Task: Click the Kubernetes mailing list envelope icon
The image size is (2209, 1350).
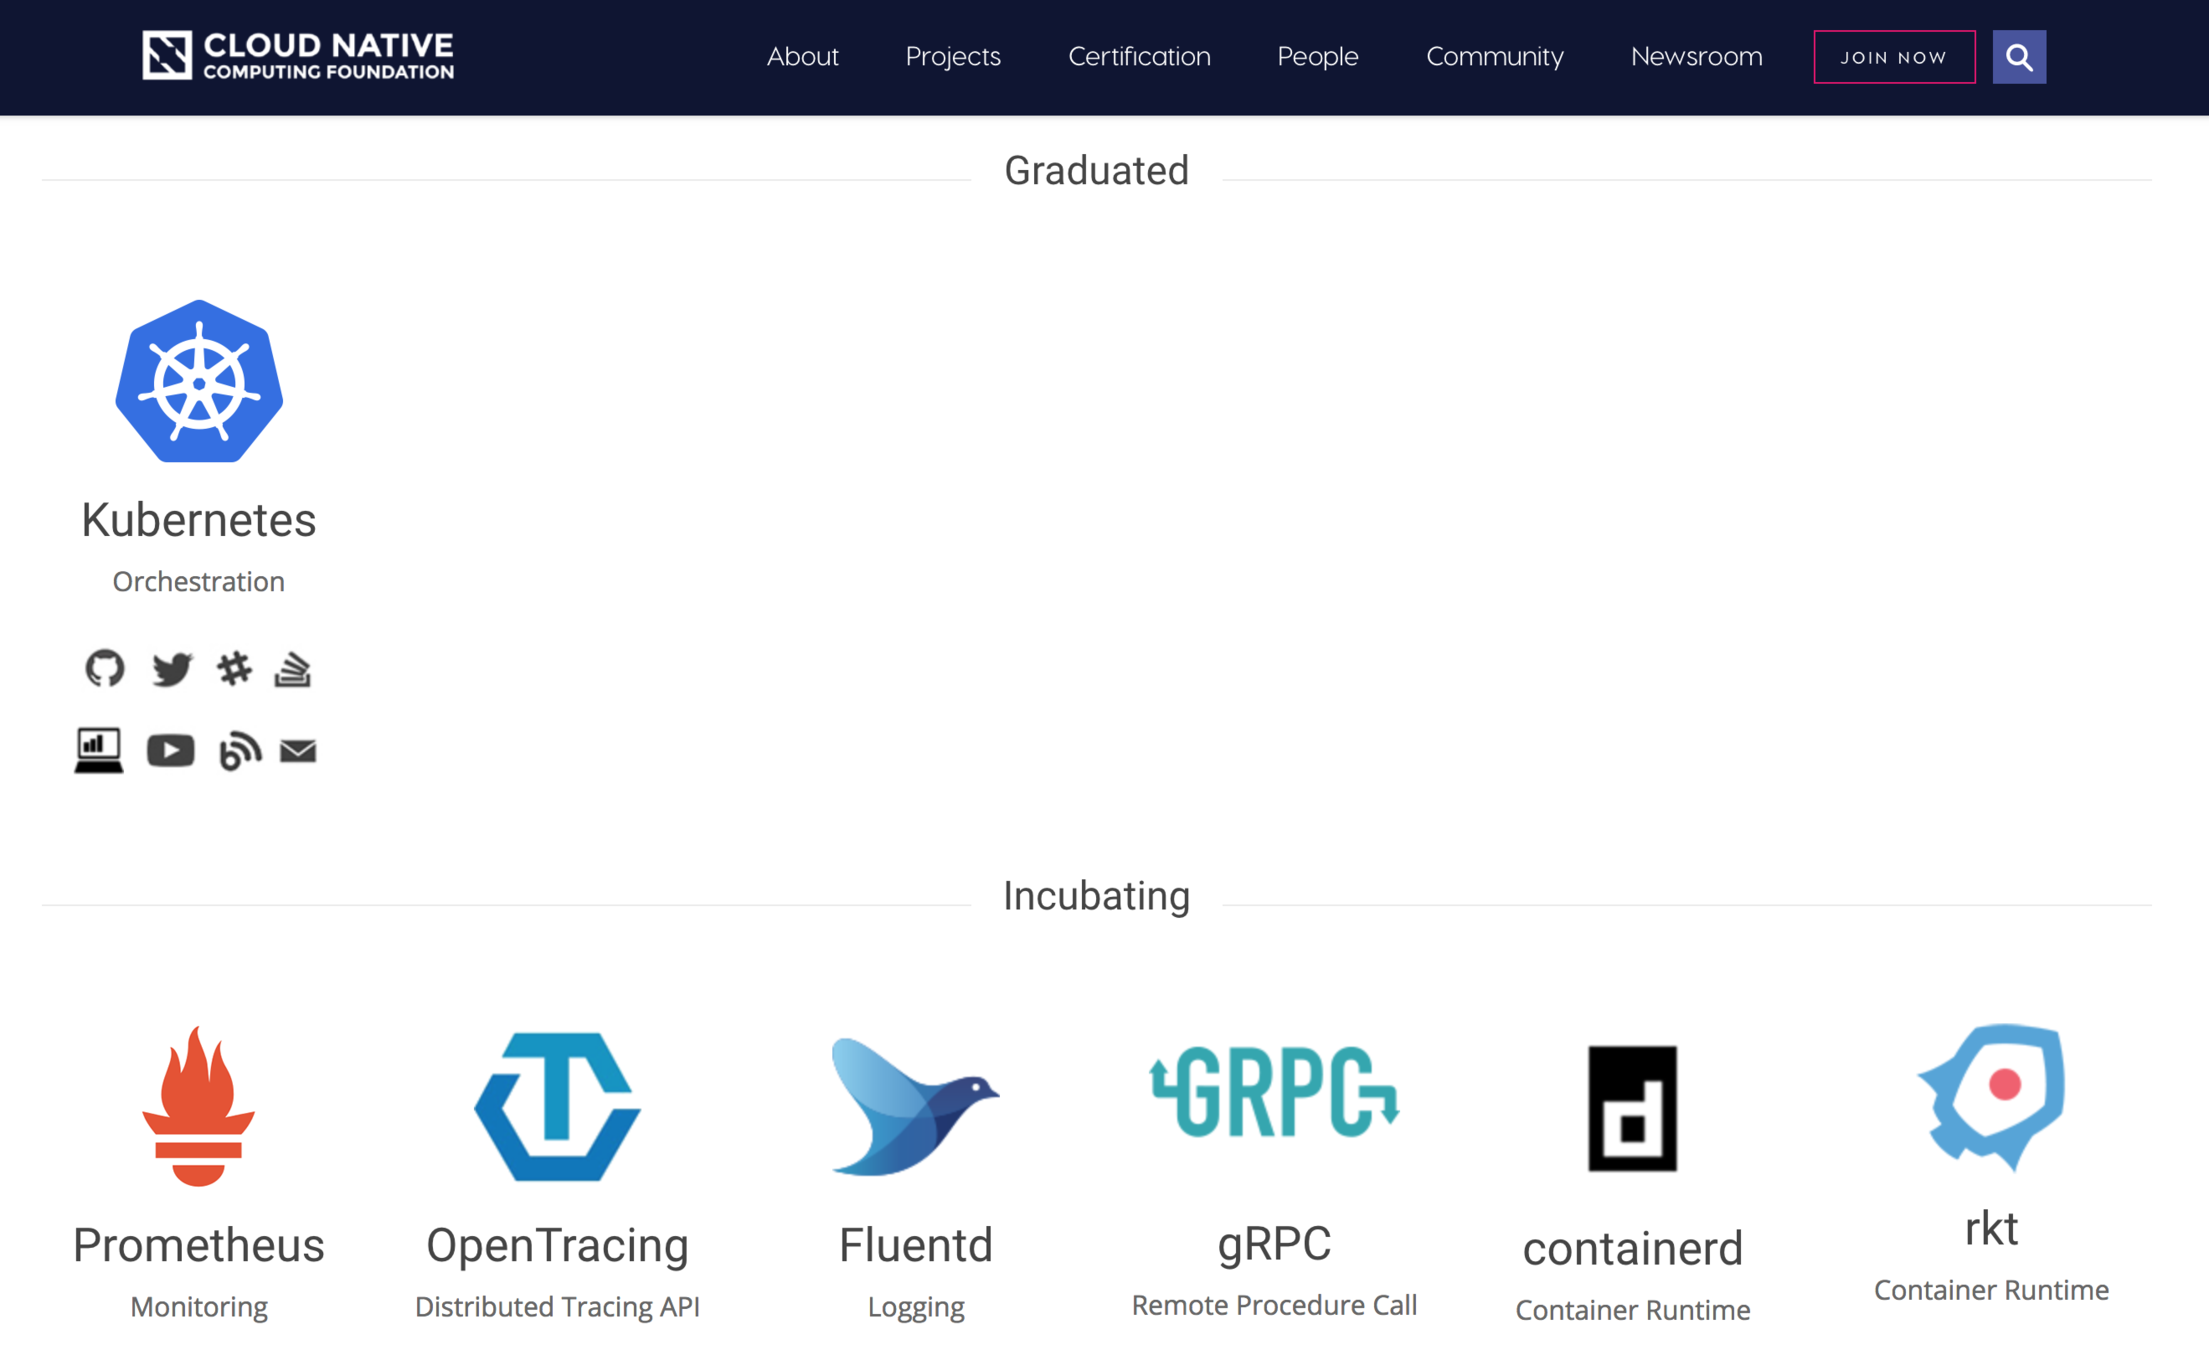Action: point(298,750)
